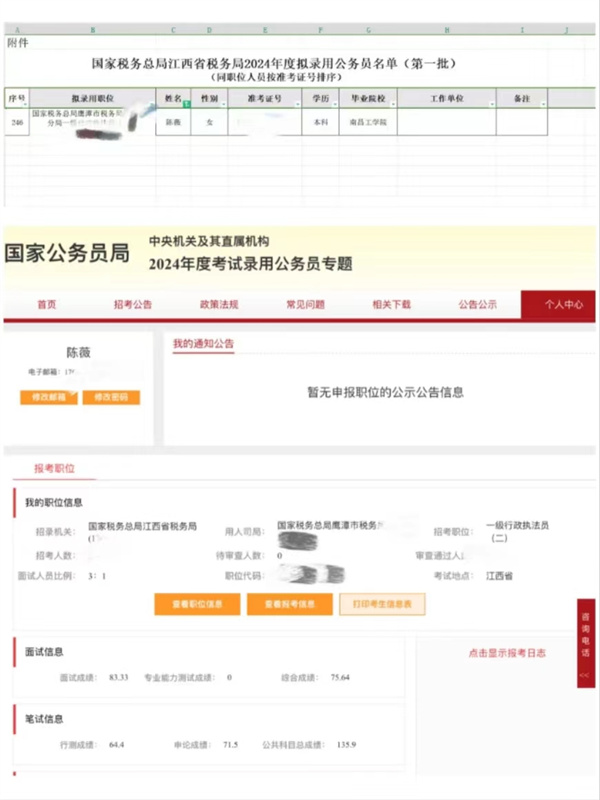600x800 pixels.
Task: Click the 修改密码 button
Action: click(111, 397)
